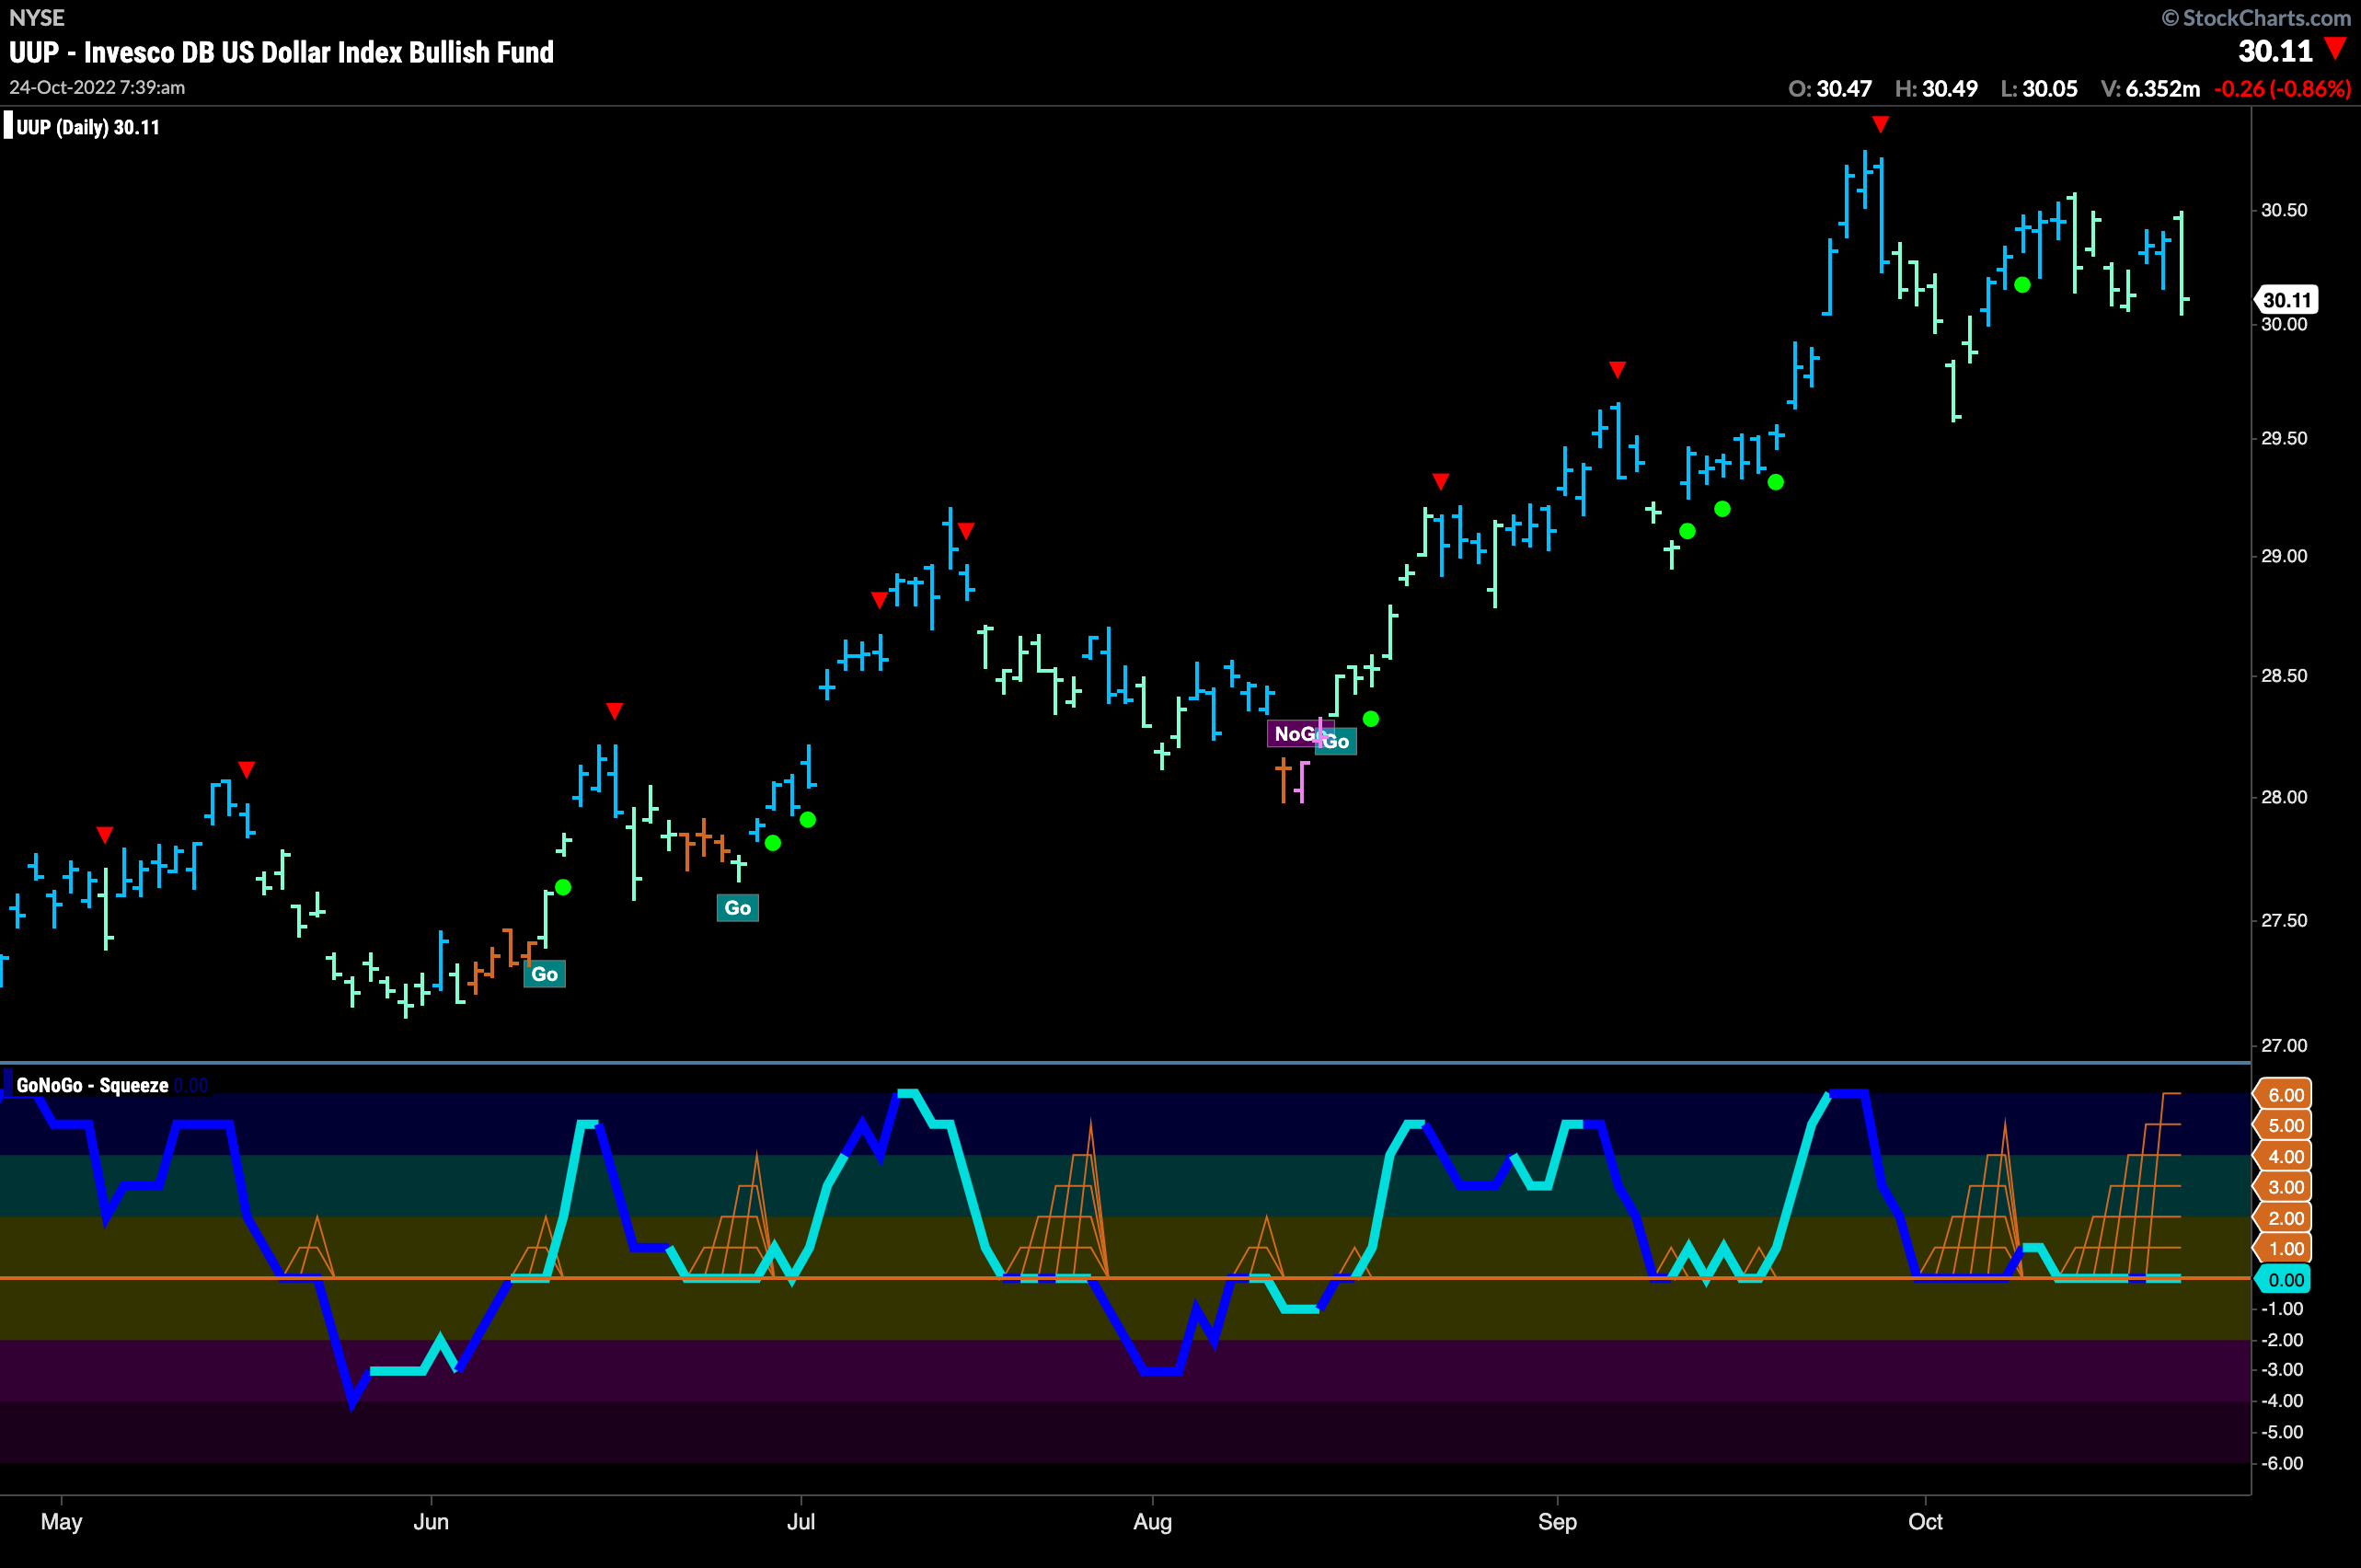Click the 24-Oct-2022 7:39:am timestamp
2361x1568 pixels.
[x=97, y=87]
